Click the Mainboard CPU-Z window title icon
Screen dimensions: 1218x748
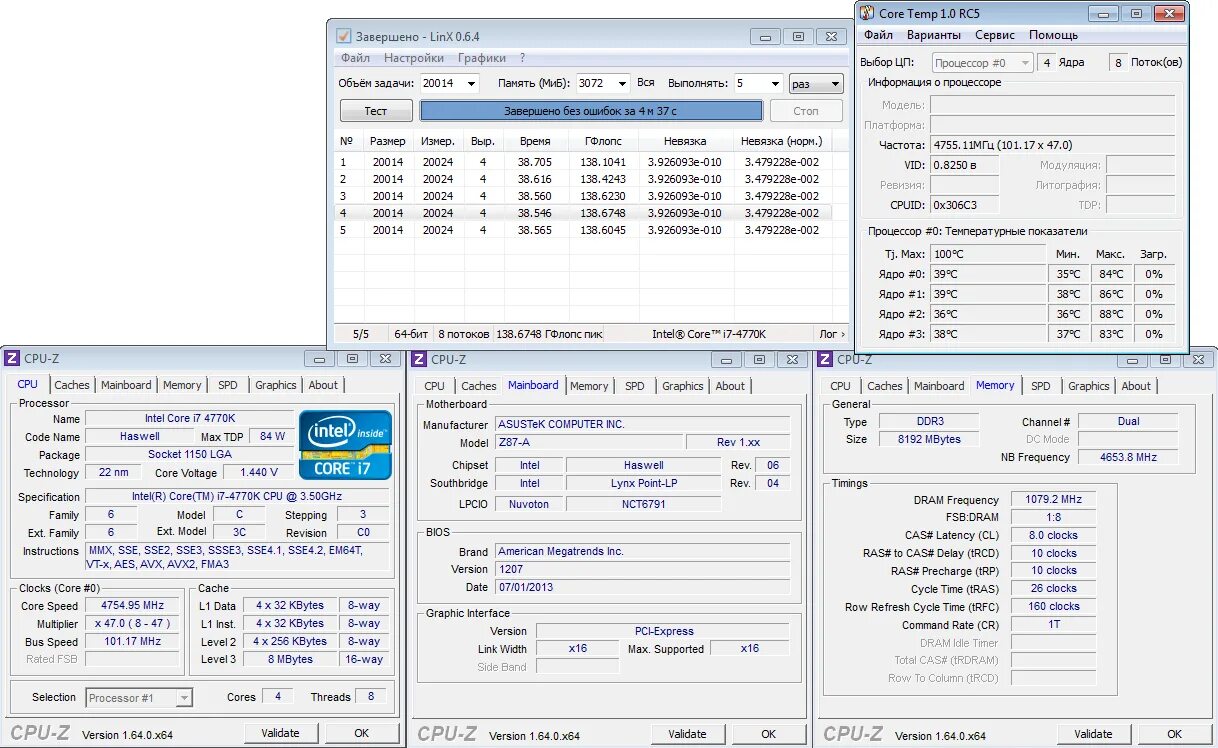(419, 359)
